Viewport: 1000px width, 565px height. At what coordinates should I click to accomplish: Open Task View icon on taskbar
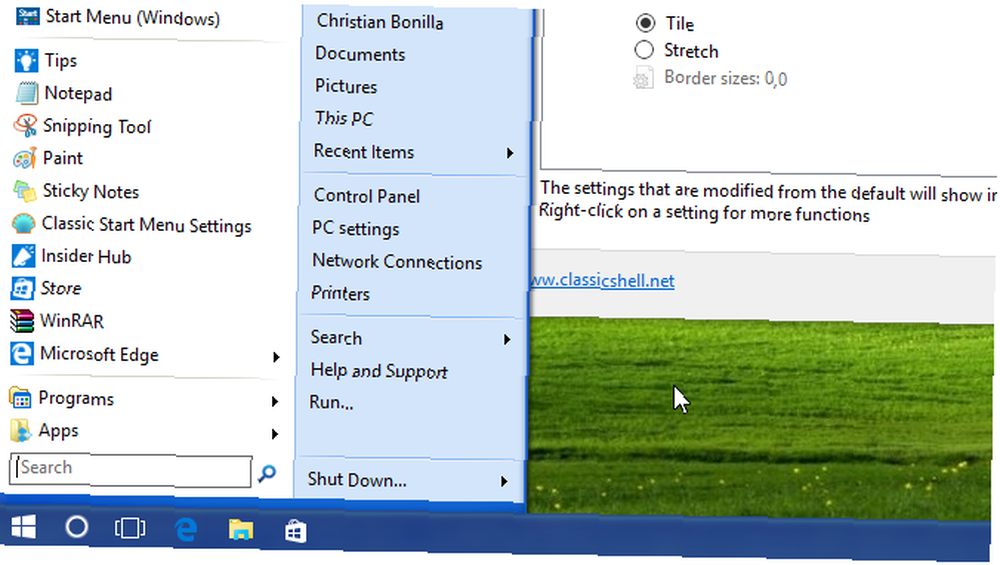(130, 528)
